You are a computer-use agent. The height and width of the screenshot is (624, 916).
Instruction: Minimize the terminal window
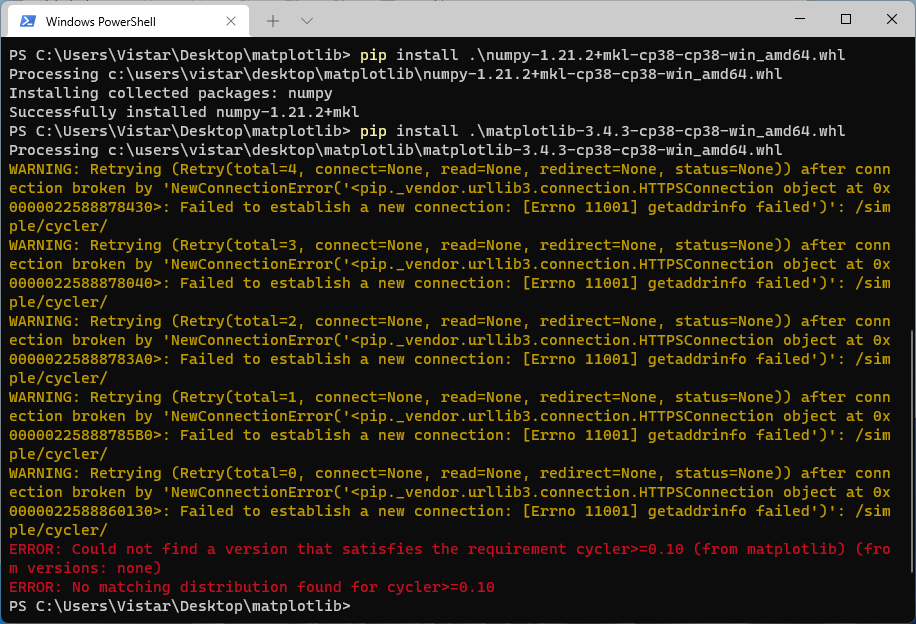pos(800,19)
